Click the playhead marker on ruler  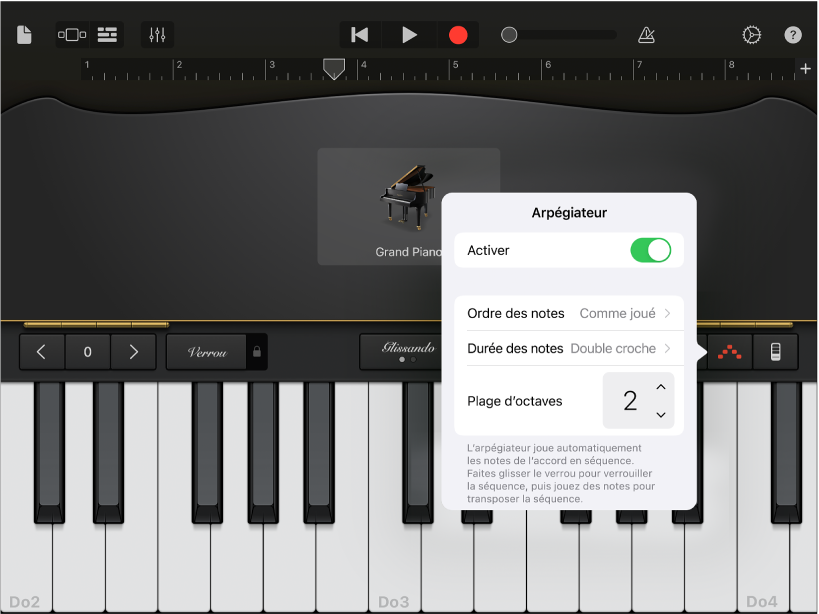334,68
